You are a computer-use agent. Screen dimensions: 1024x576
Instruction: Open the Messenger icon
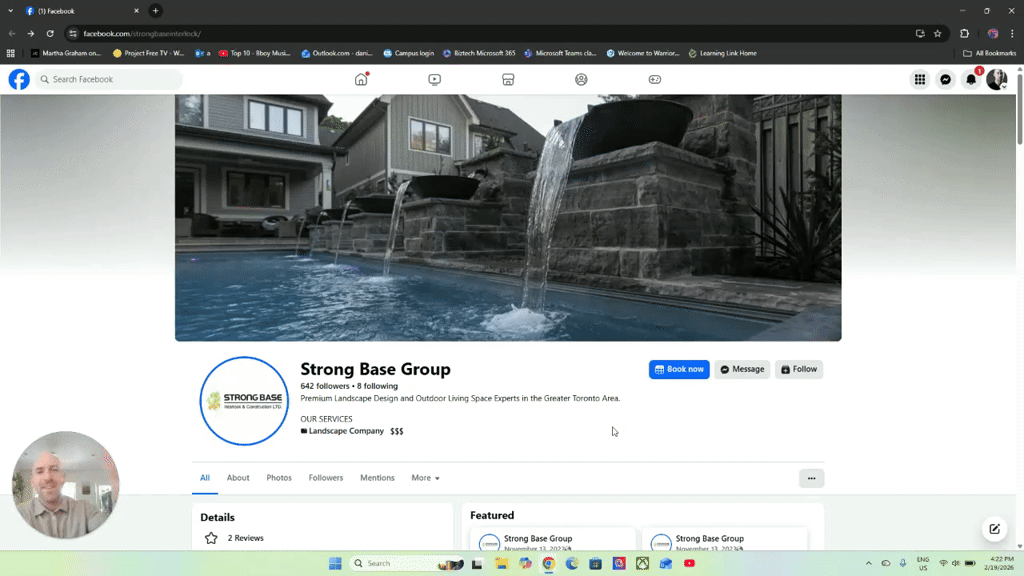click(946, 79)
